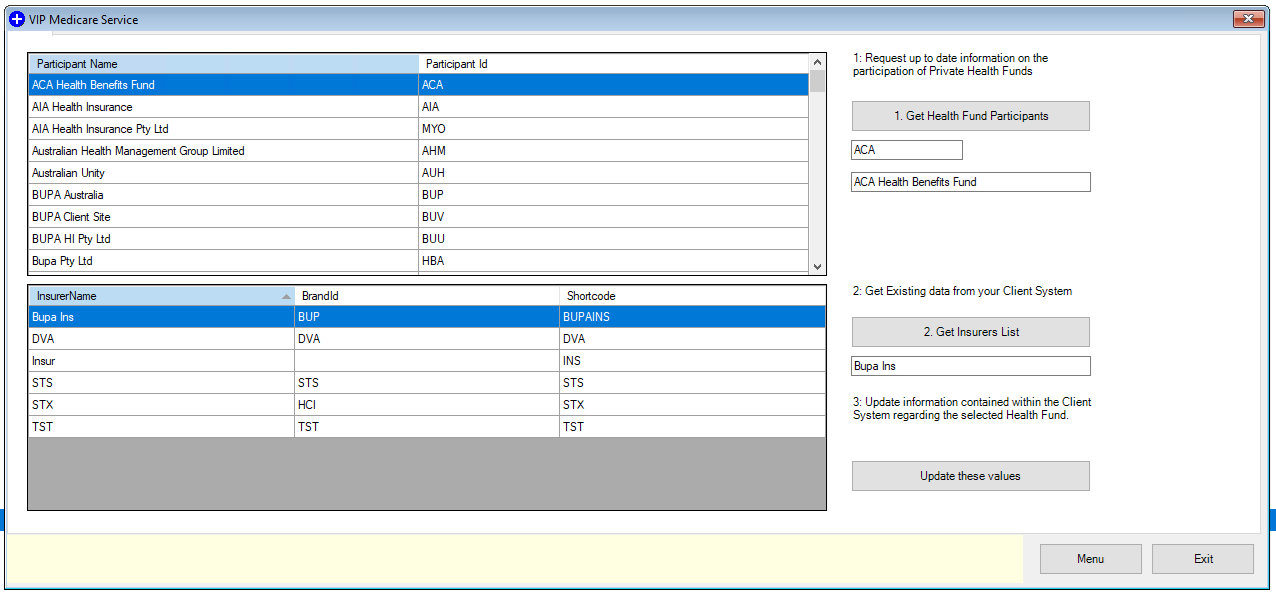This screenshot has width=1276, height=595.
Task: Click the TST cell in Shortcode column
Action: tap(692, 427)
